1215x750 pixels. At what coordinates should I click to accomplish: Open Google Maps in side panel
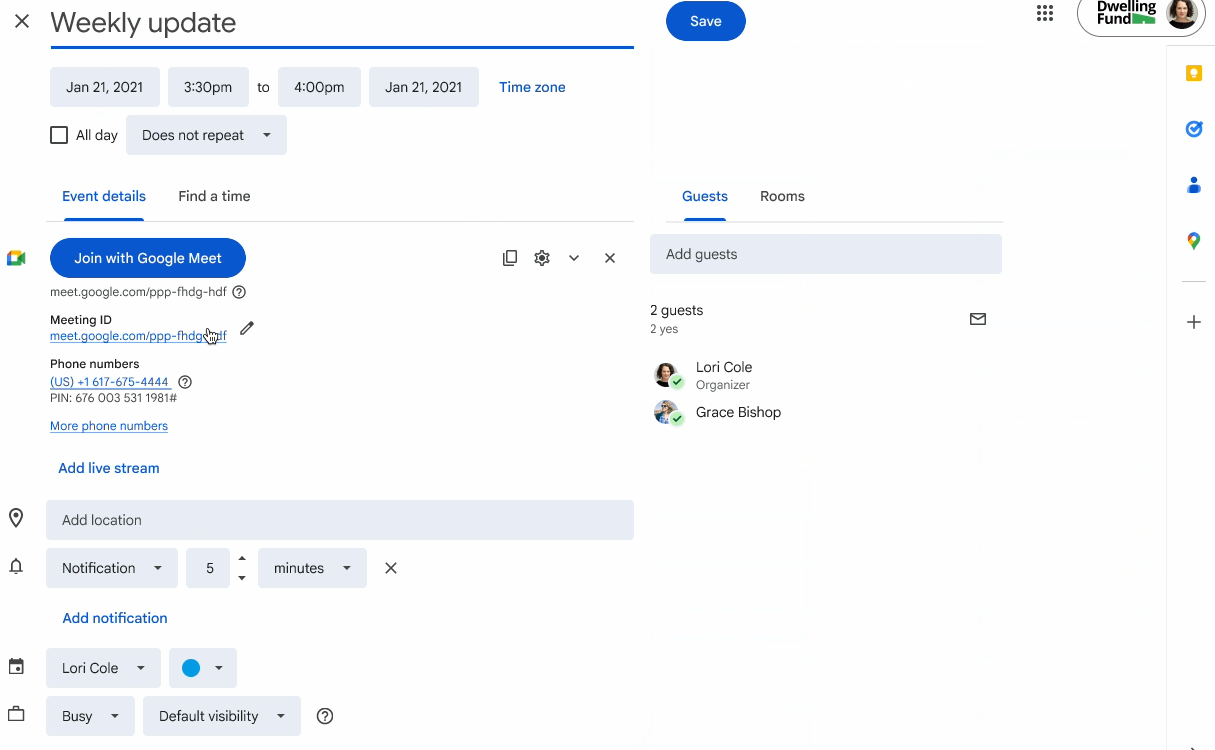click(x=1193, y=241)
